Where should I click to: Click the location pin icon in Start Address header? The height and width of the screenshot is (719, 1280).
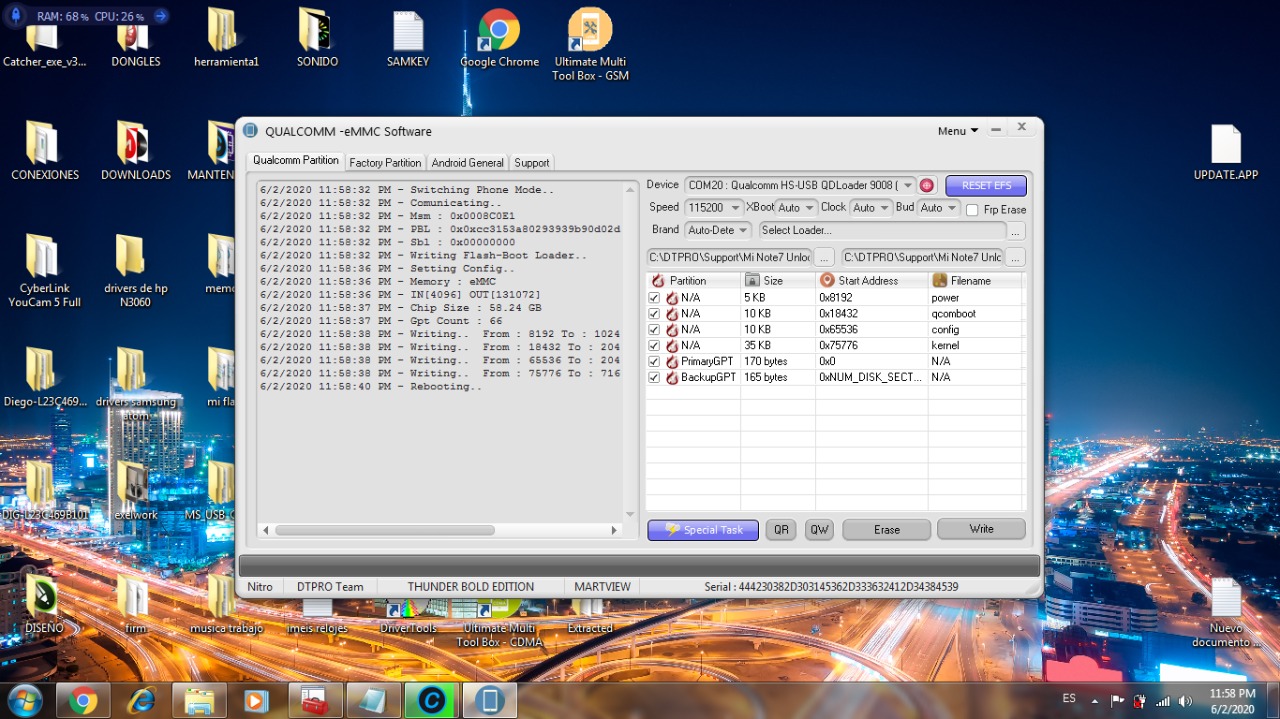(x=827, y=281)
